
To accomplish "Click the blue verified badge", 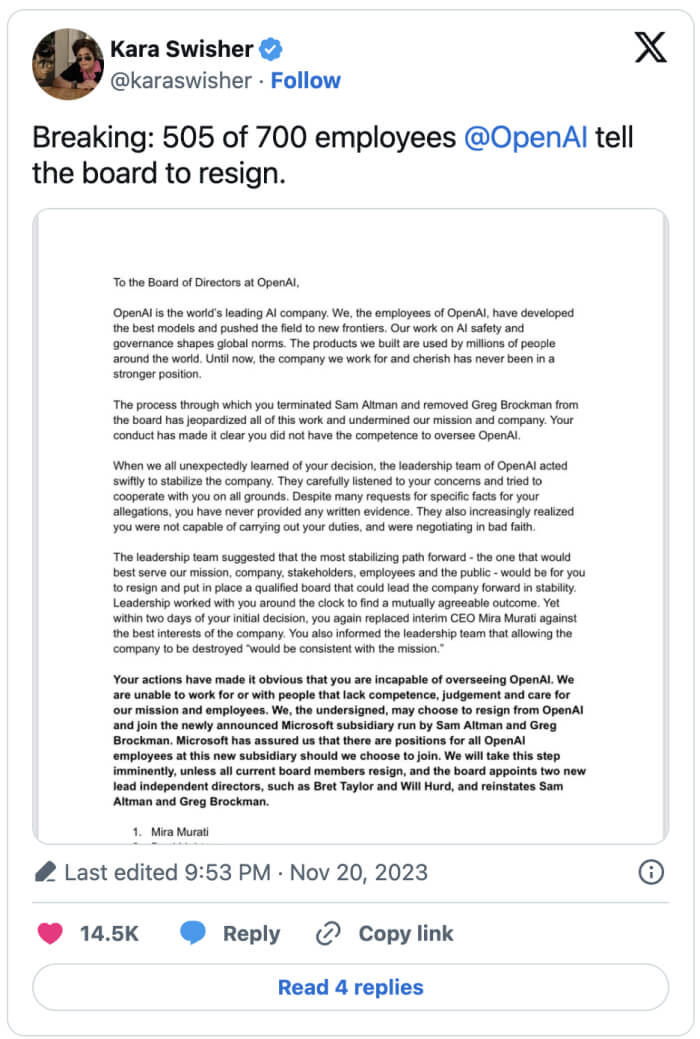I will [270, 49].
